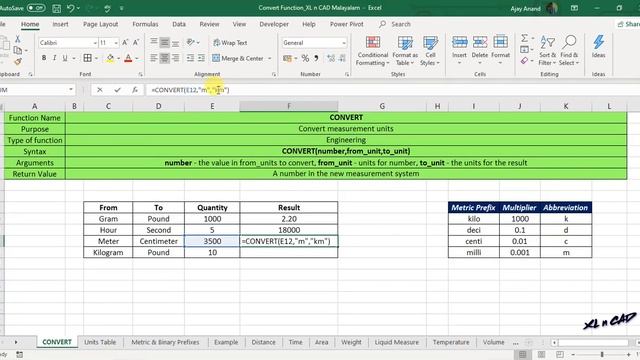Click the Format Painter brush icon
The width and height of the screenshot is (640, 360).
click(x=18, y=62)
